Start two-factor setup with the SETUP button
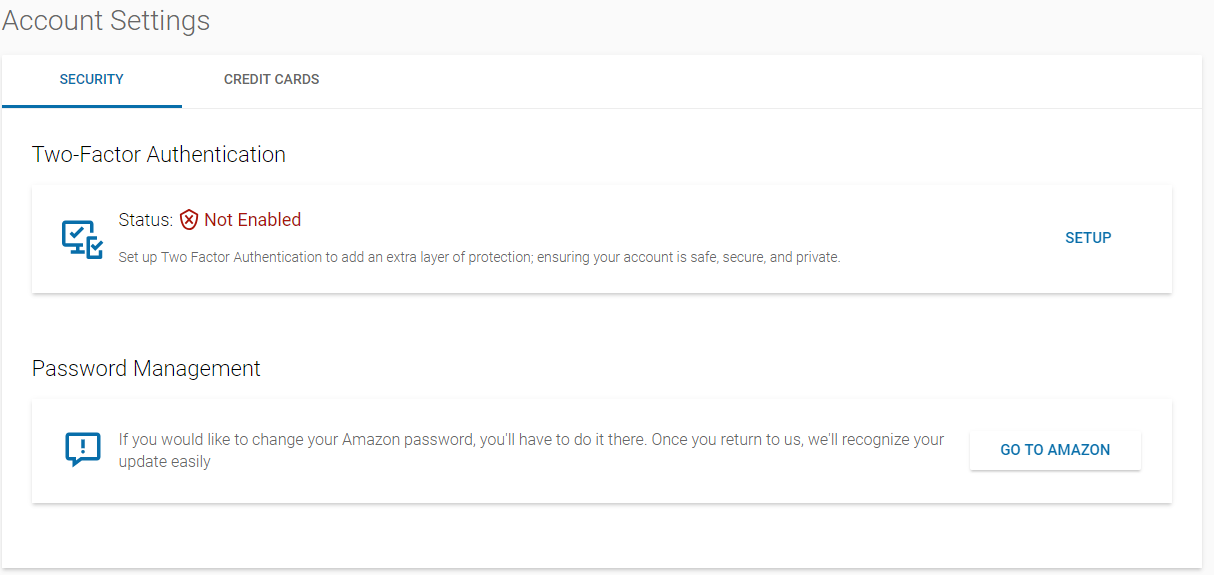Viewport: 1214px width, 575px height. click(1088, 238)
